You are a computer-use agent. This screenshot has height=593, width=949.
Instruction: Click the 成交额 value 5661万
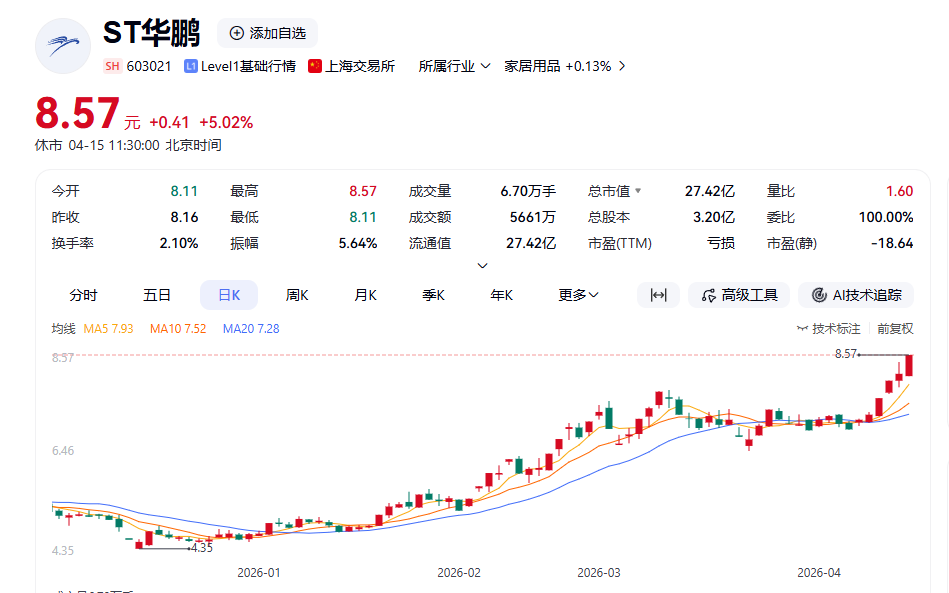coord(533,217)
